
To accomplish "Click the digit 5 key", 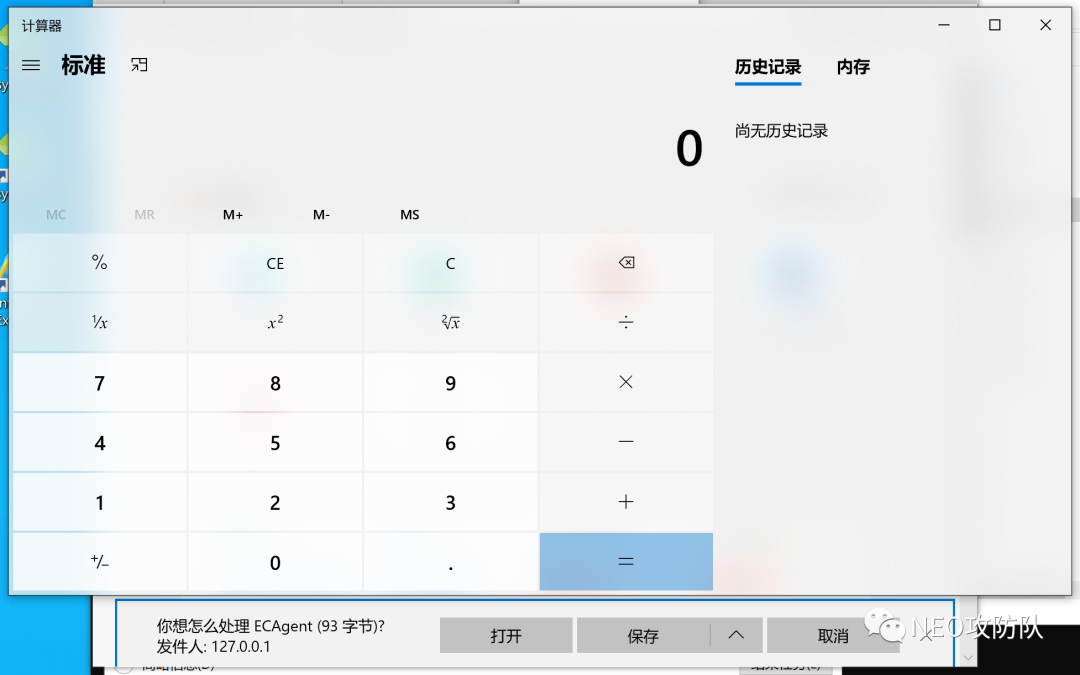I will [x=276, y=442].
